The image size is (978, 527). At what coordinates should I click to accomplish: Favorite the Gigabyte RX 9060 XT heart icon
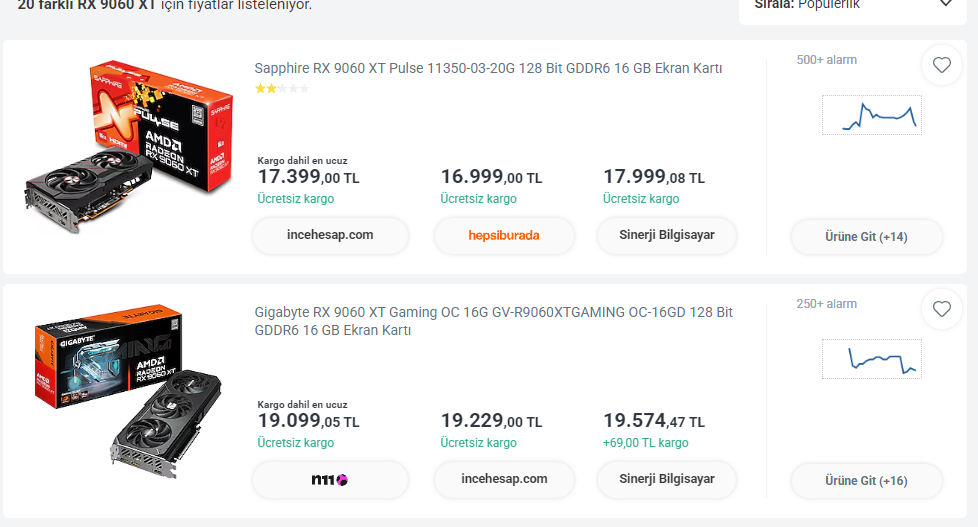941,309
